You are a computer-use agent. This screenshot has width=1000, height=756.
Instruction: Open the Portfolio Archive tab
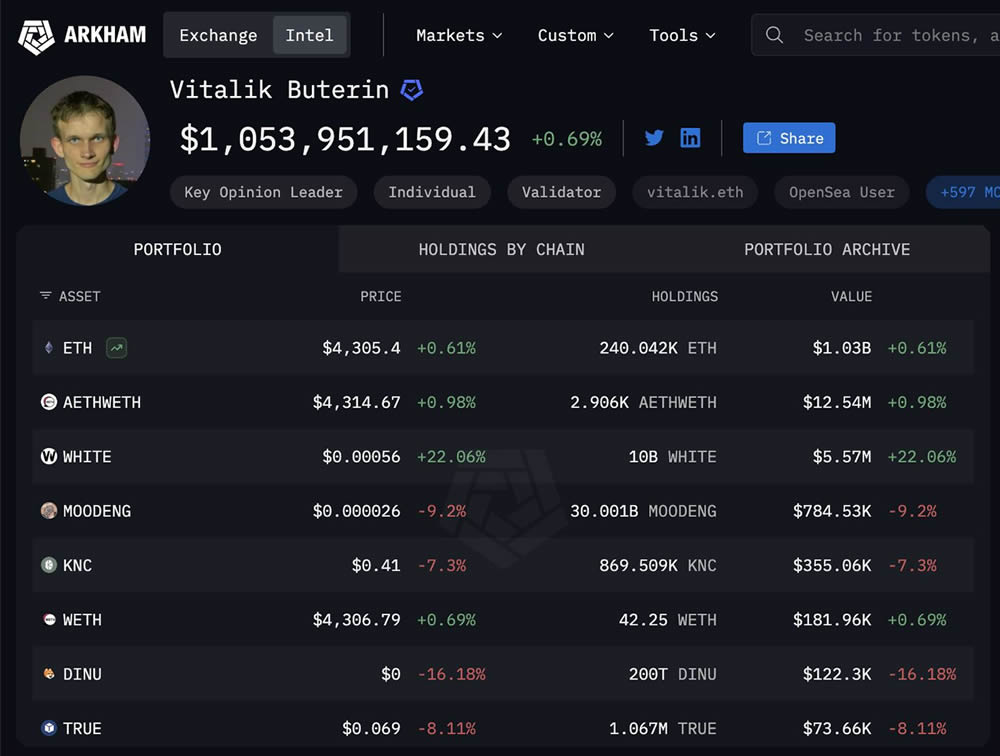(x=827, y=249)
